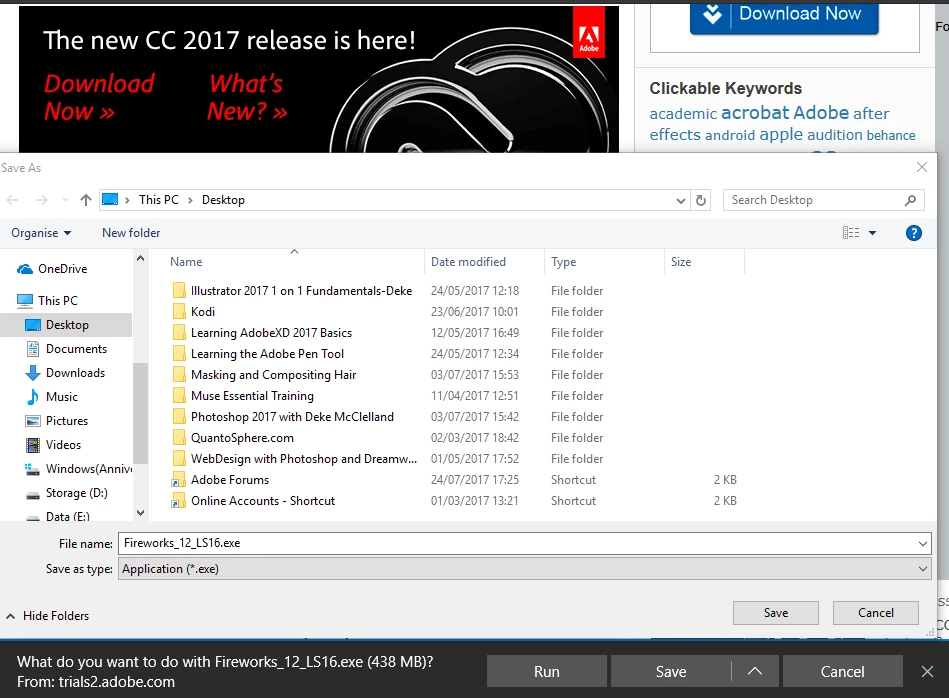Image resolution: width=949 pixels, height=698 pixels.
Task: Click Run in the download bar
Action: [547, 671]
